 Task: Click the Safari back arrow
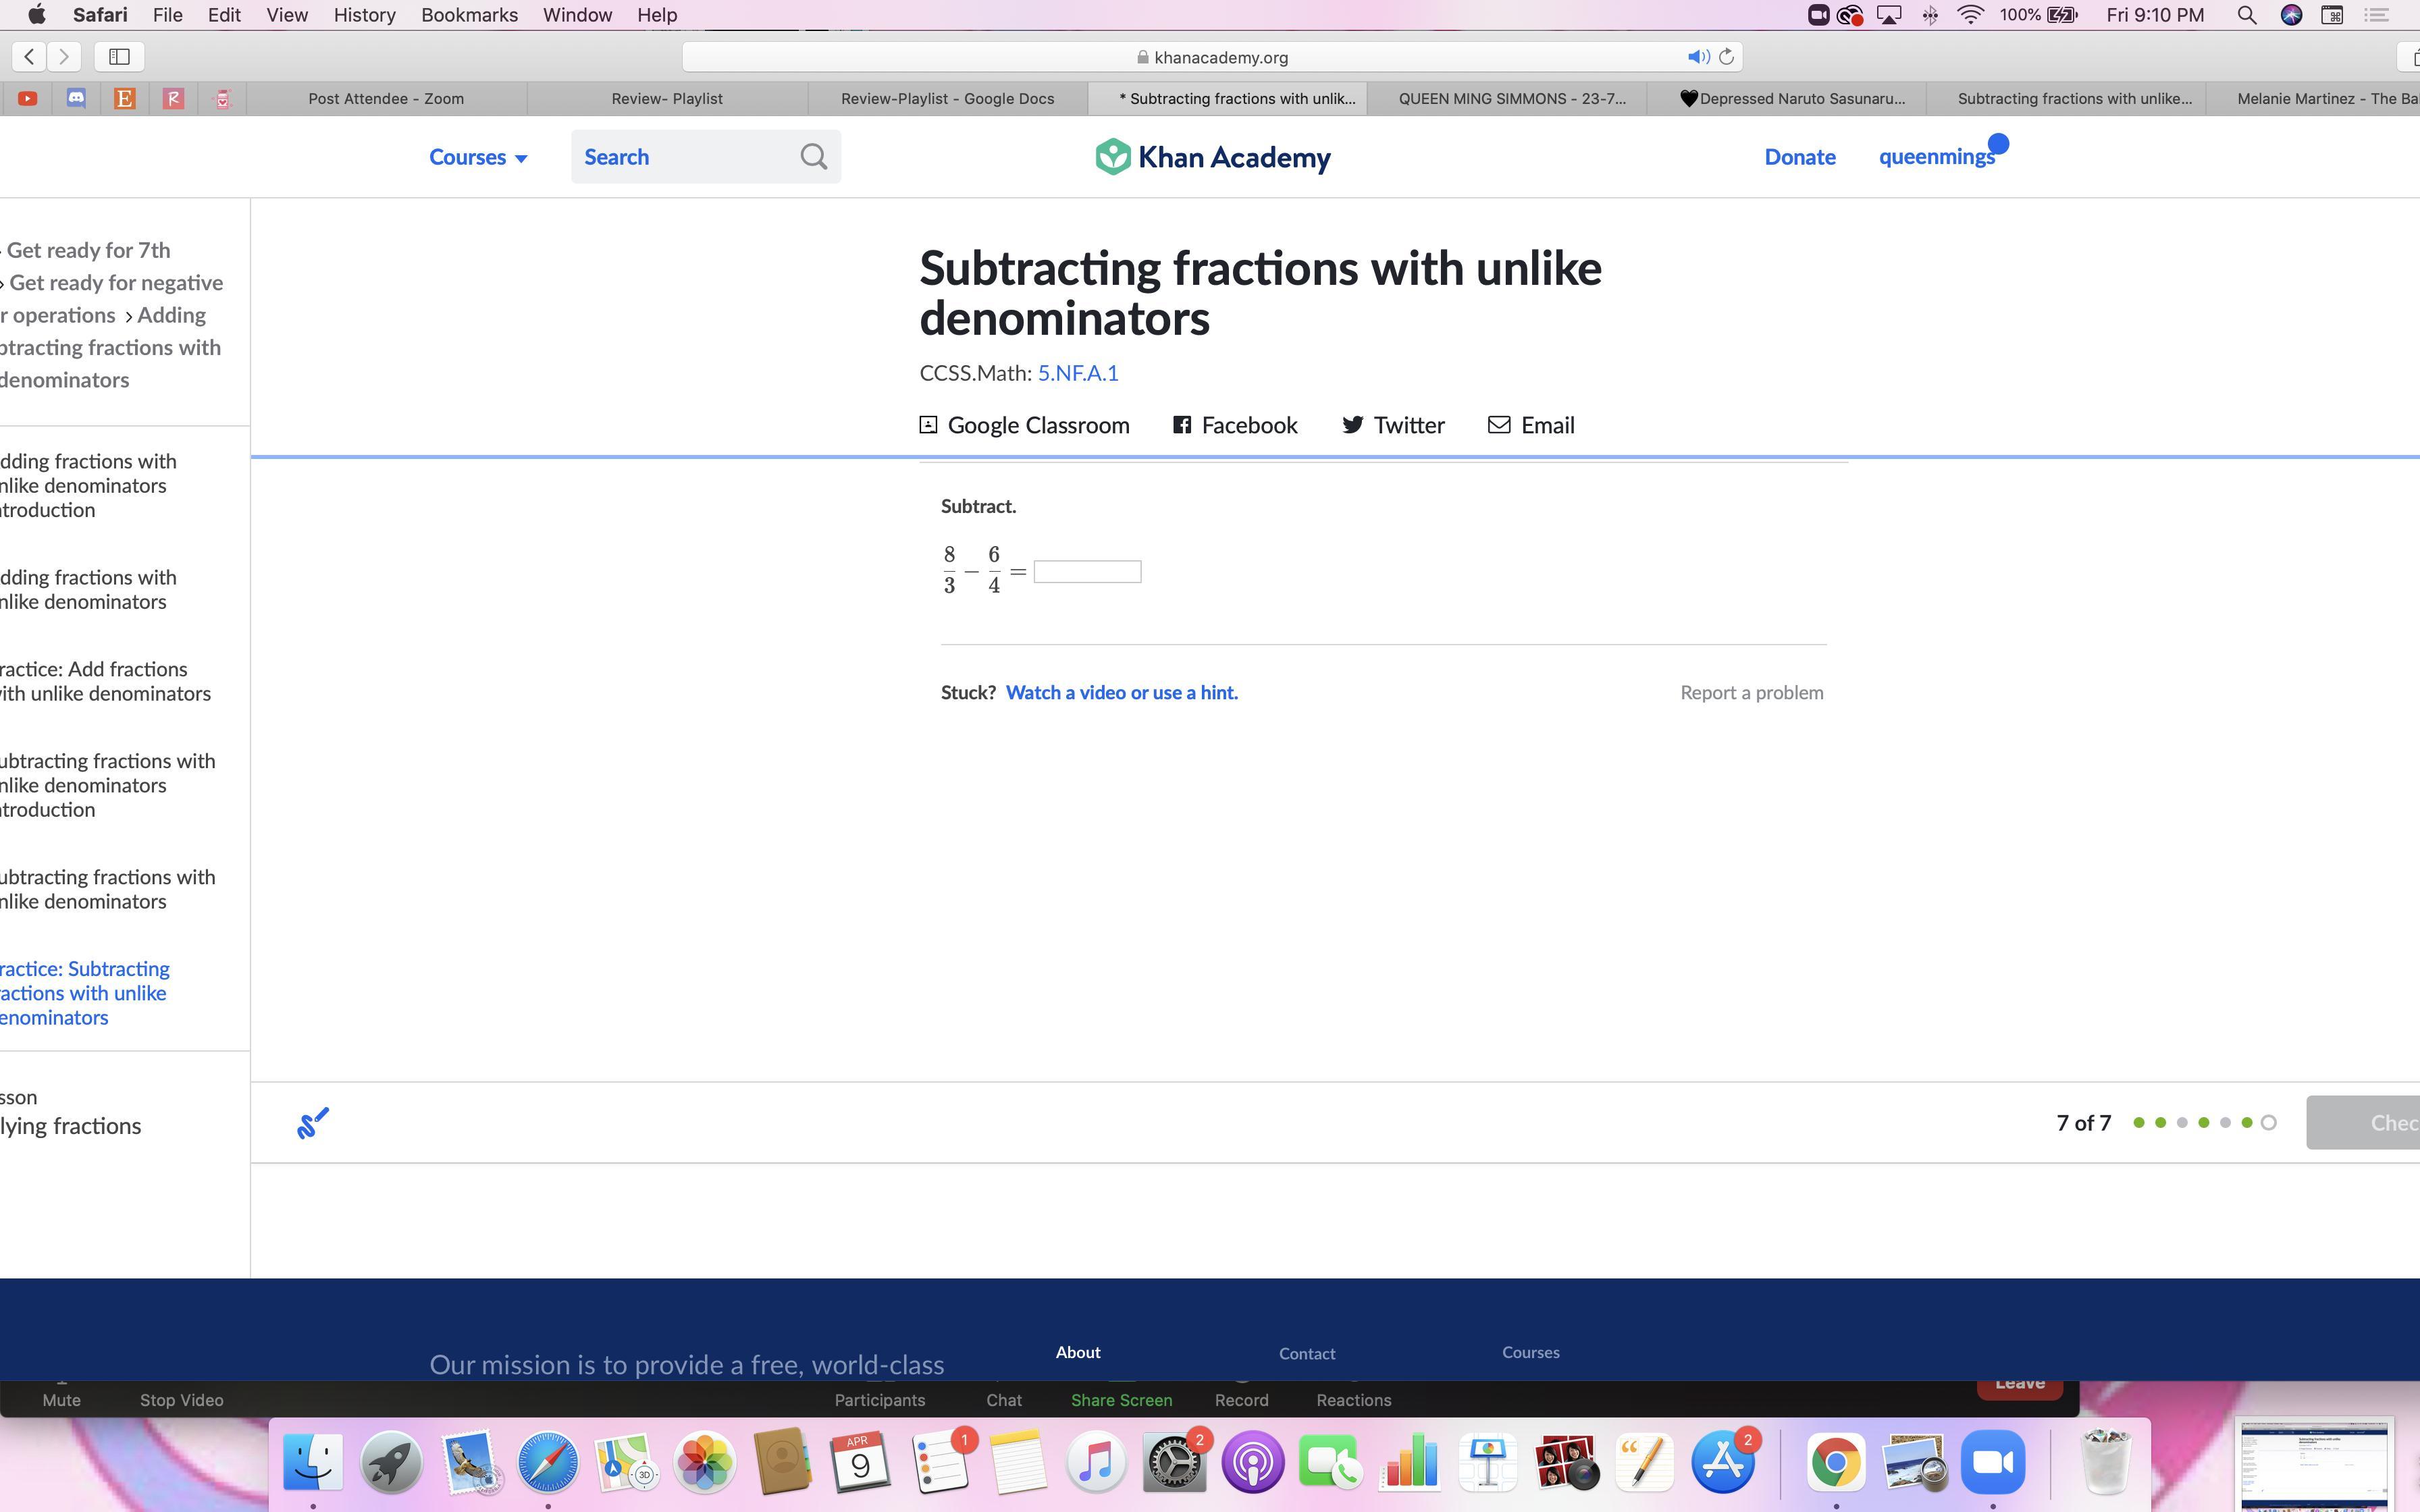click(x=29, y=57)
